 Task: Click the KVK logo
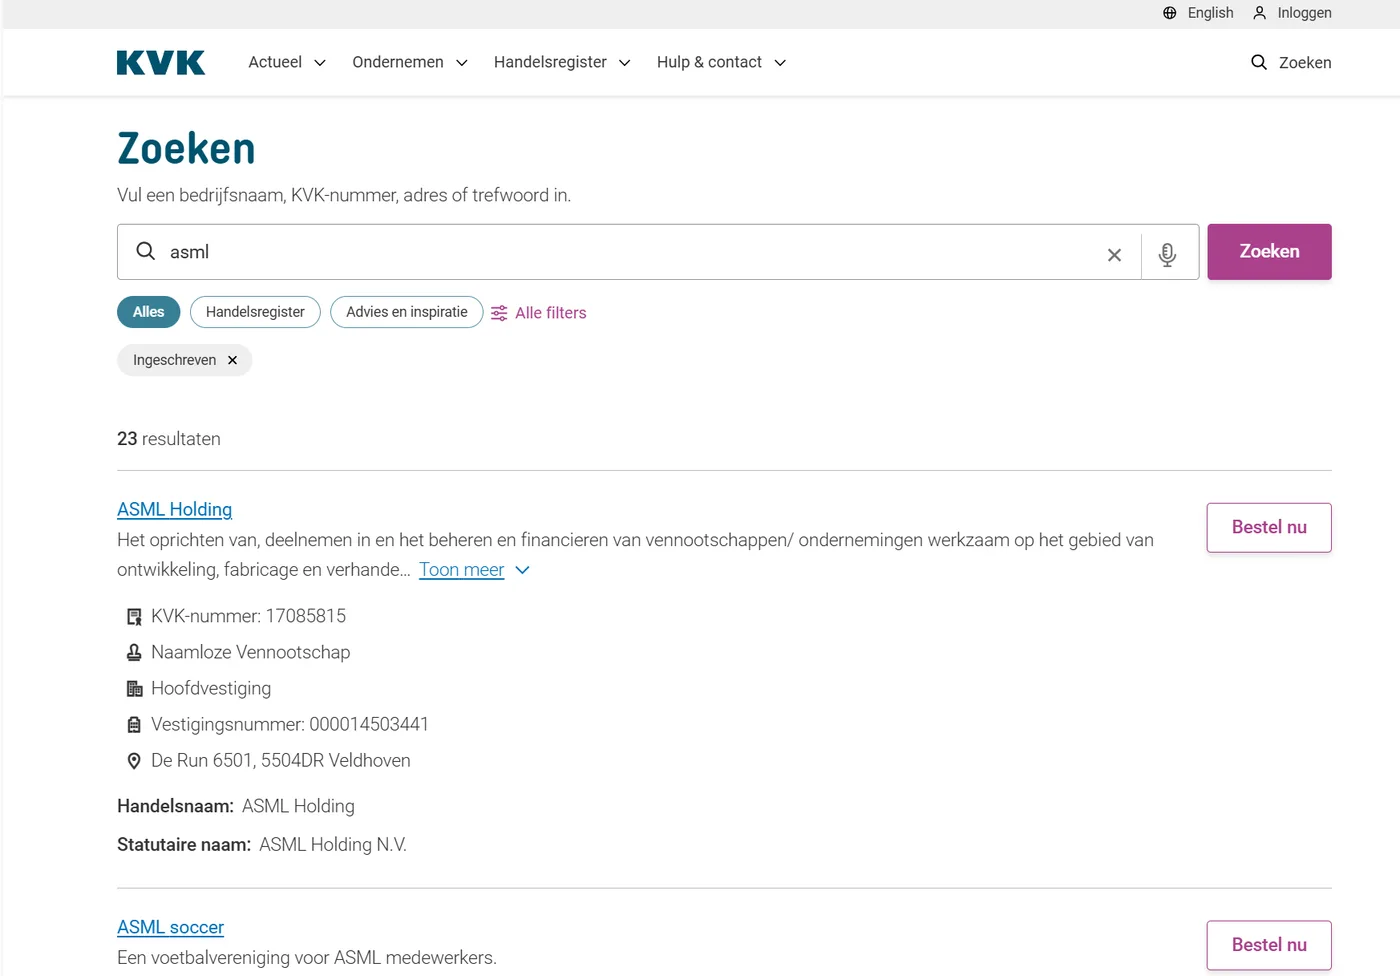coord(161,62)
